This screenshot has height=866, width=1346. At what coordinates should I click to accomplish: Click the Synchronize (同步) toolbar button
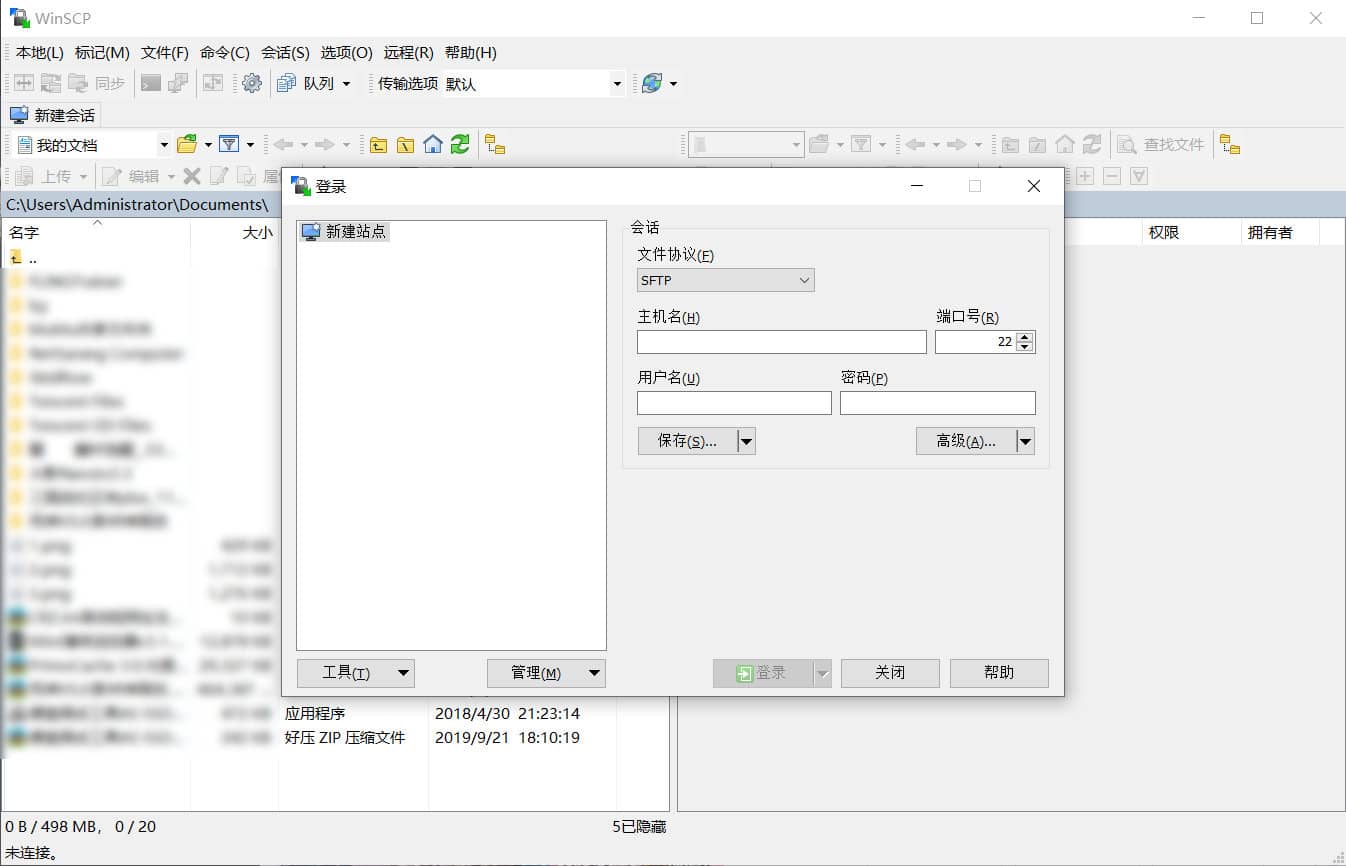click(97, 83)
